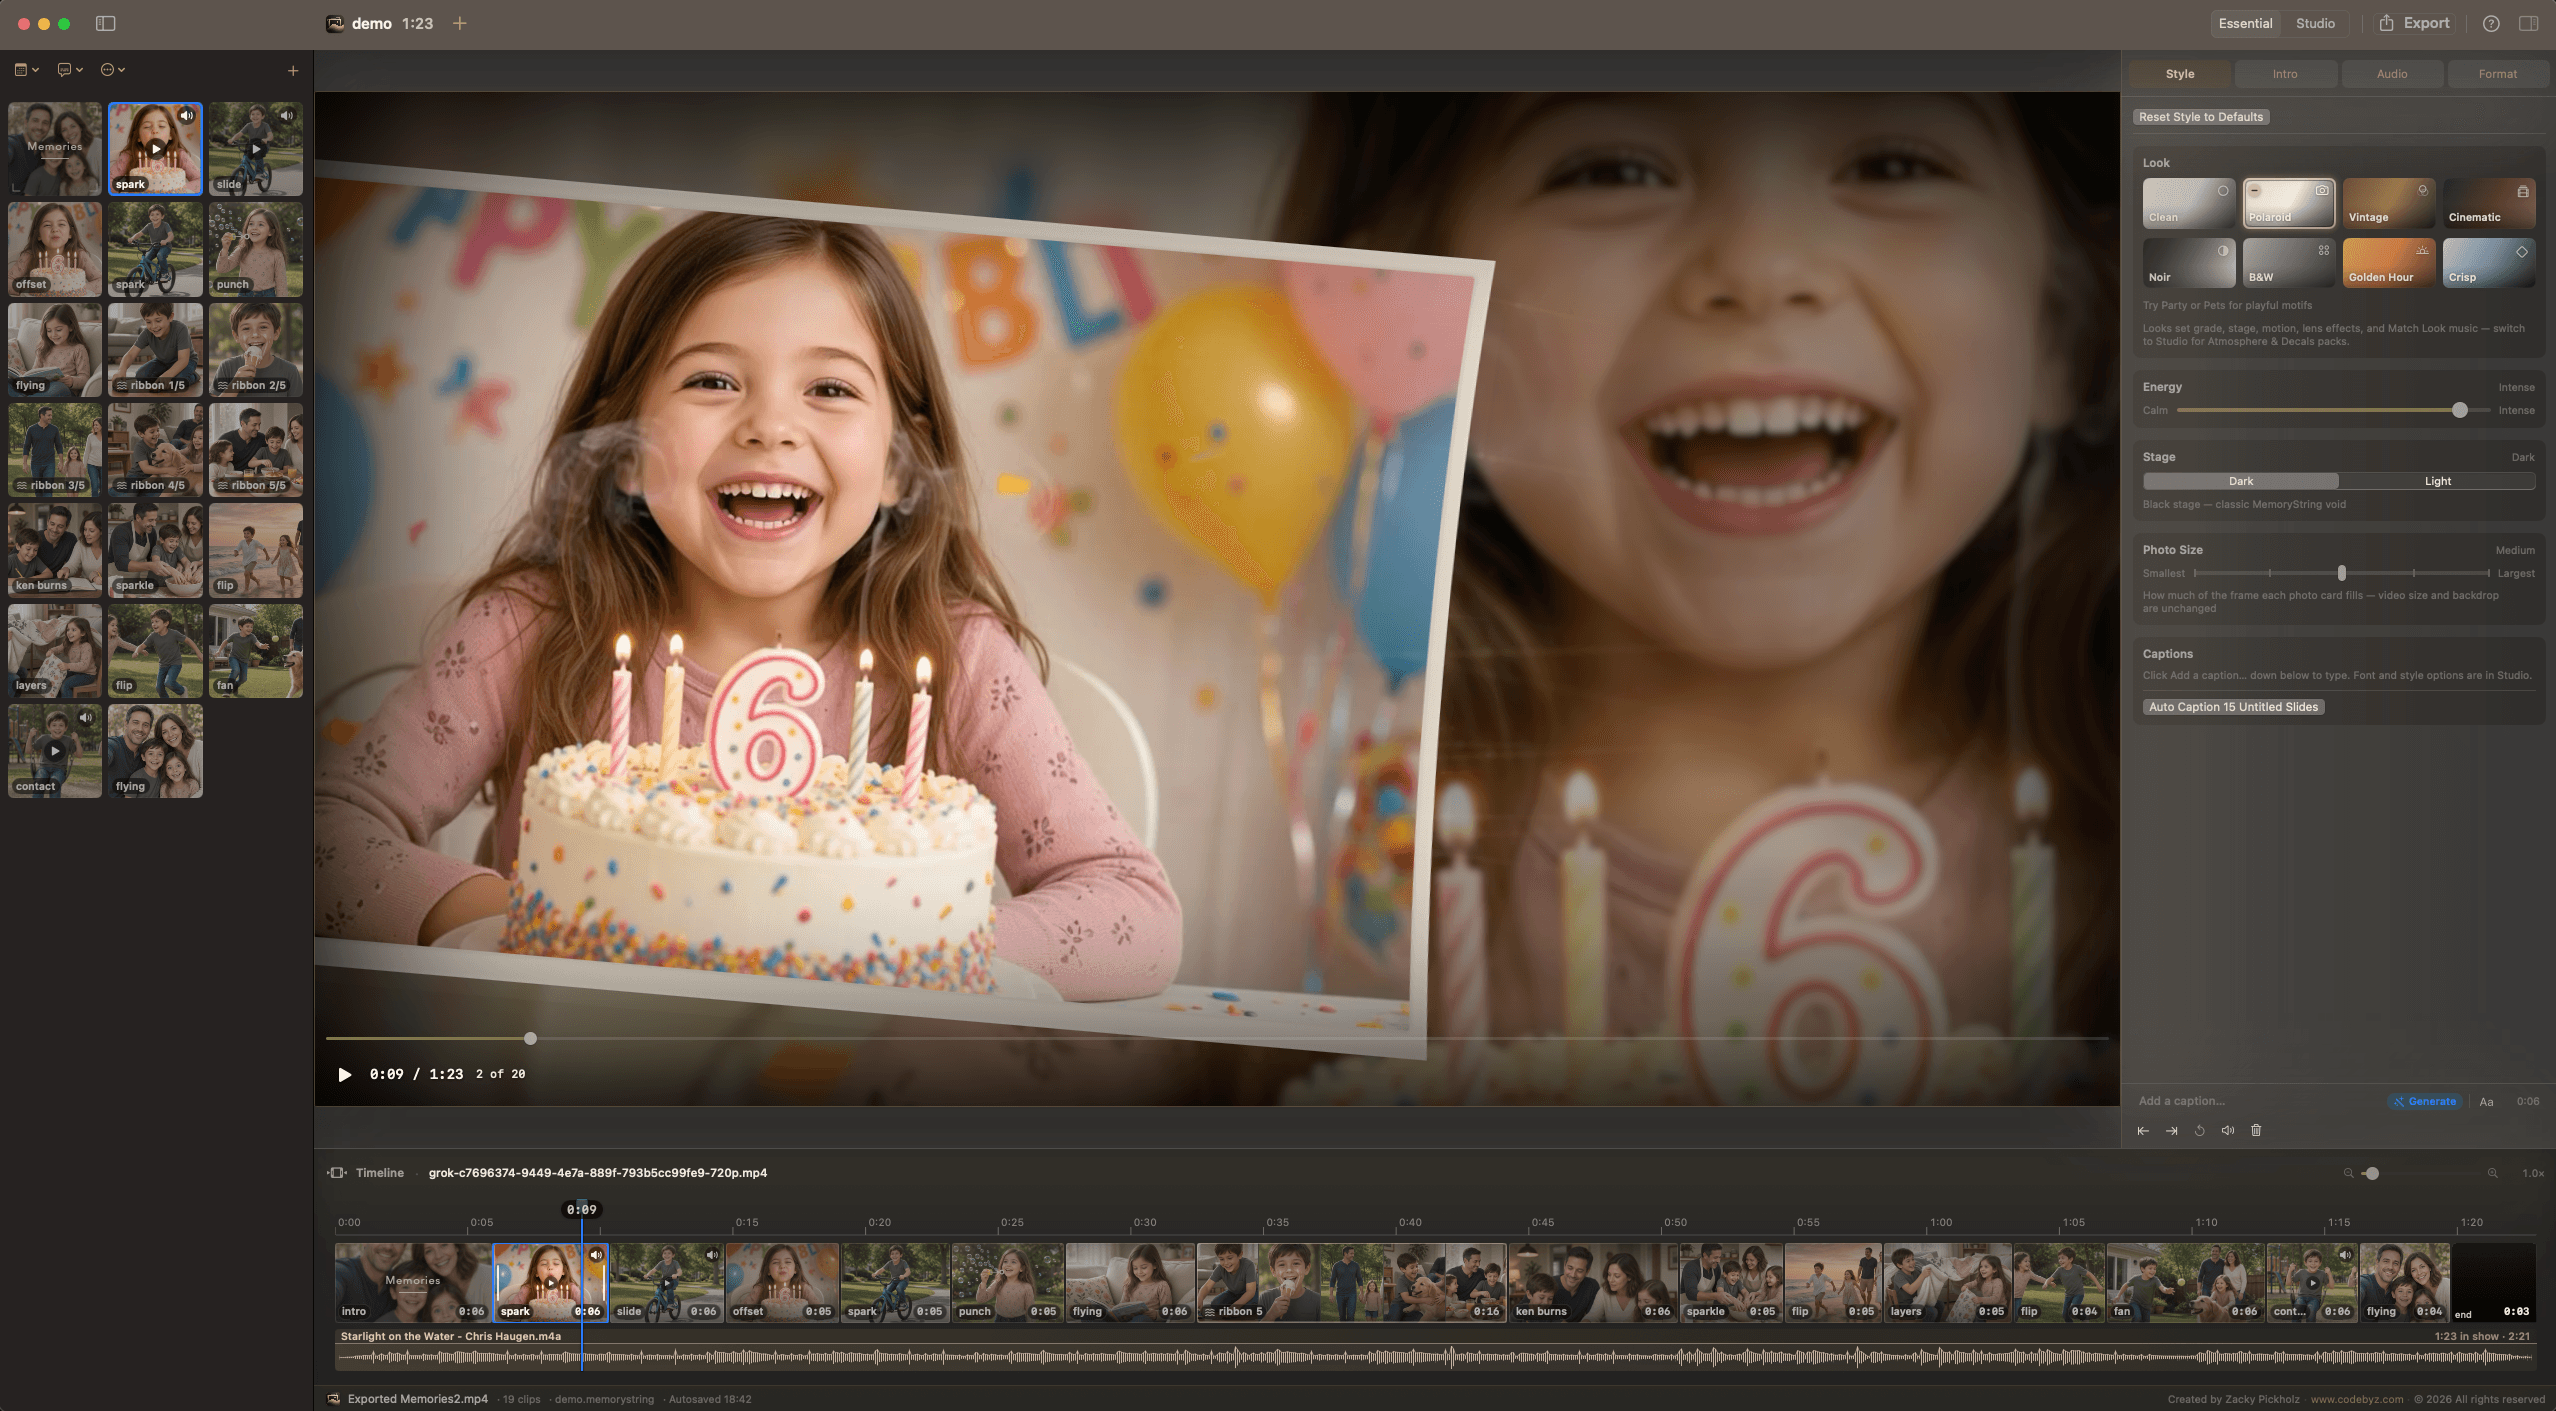Click the Export button

click(2414, 23)
